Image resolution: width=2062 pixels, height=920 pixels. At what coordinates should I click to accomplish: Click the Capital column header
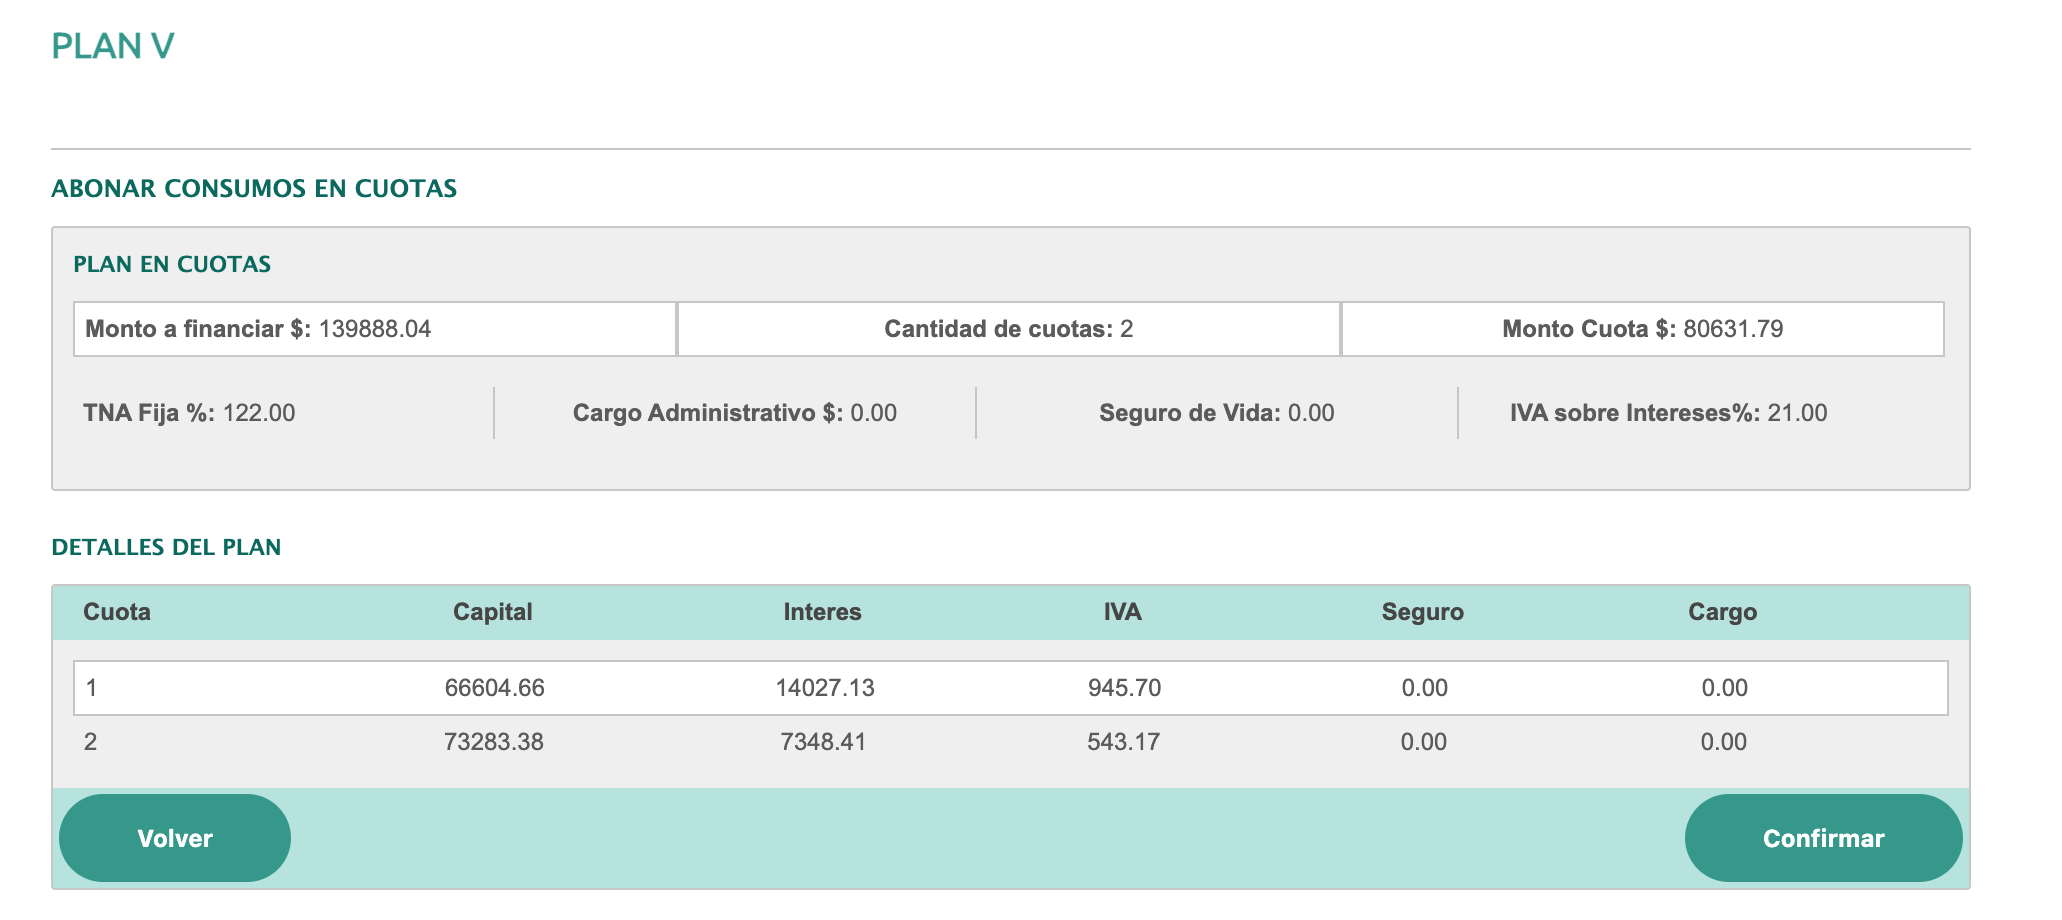[492, 612]
